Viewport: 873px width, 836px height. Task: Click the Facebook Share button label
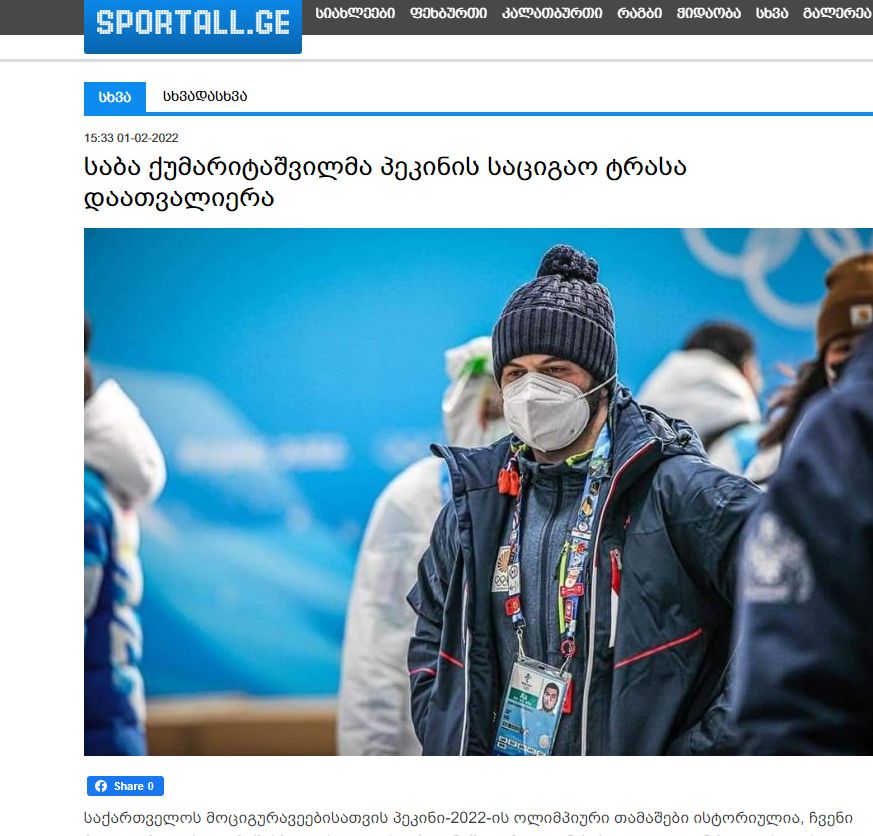[128, 786]
